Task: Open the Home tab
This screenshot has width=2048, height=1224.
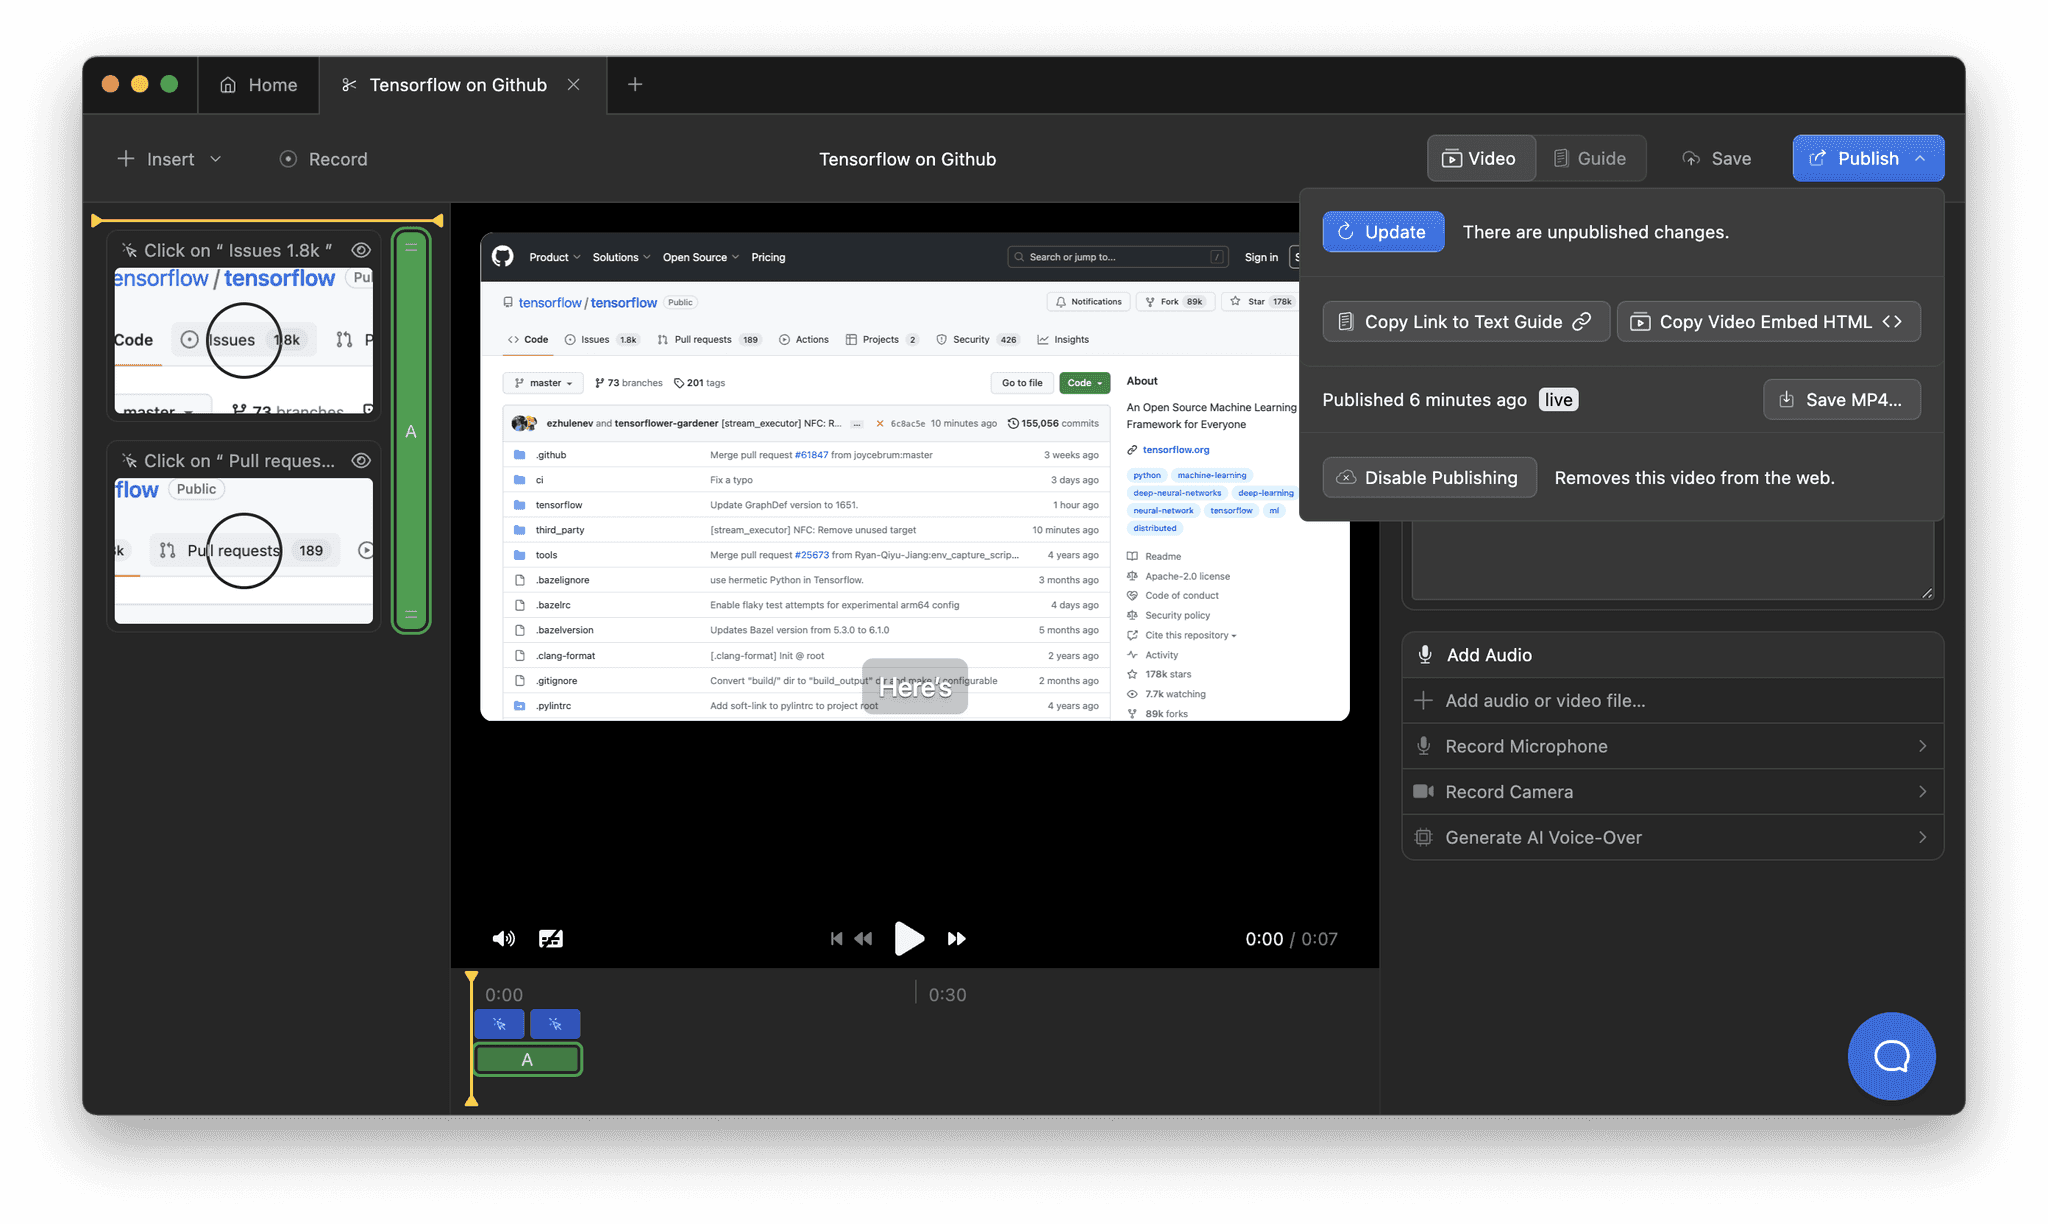Action: coord(258,84)
